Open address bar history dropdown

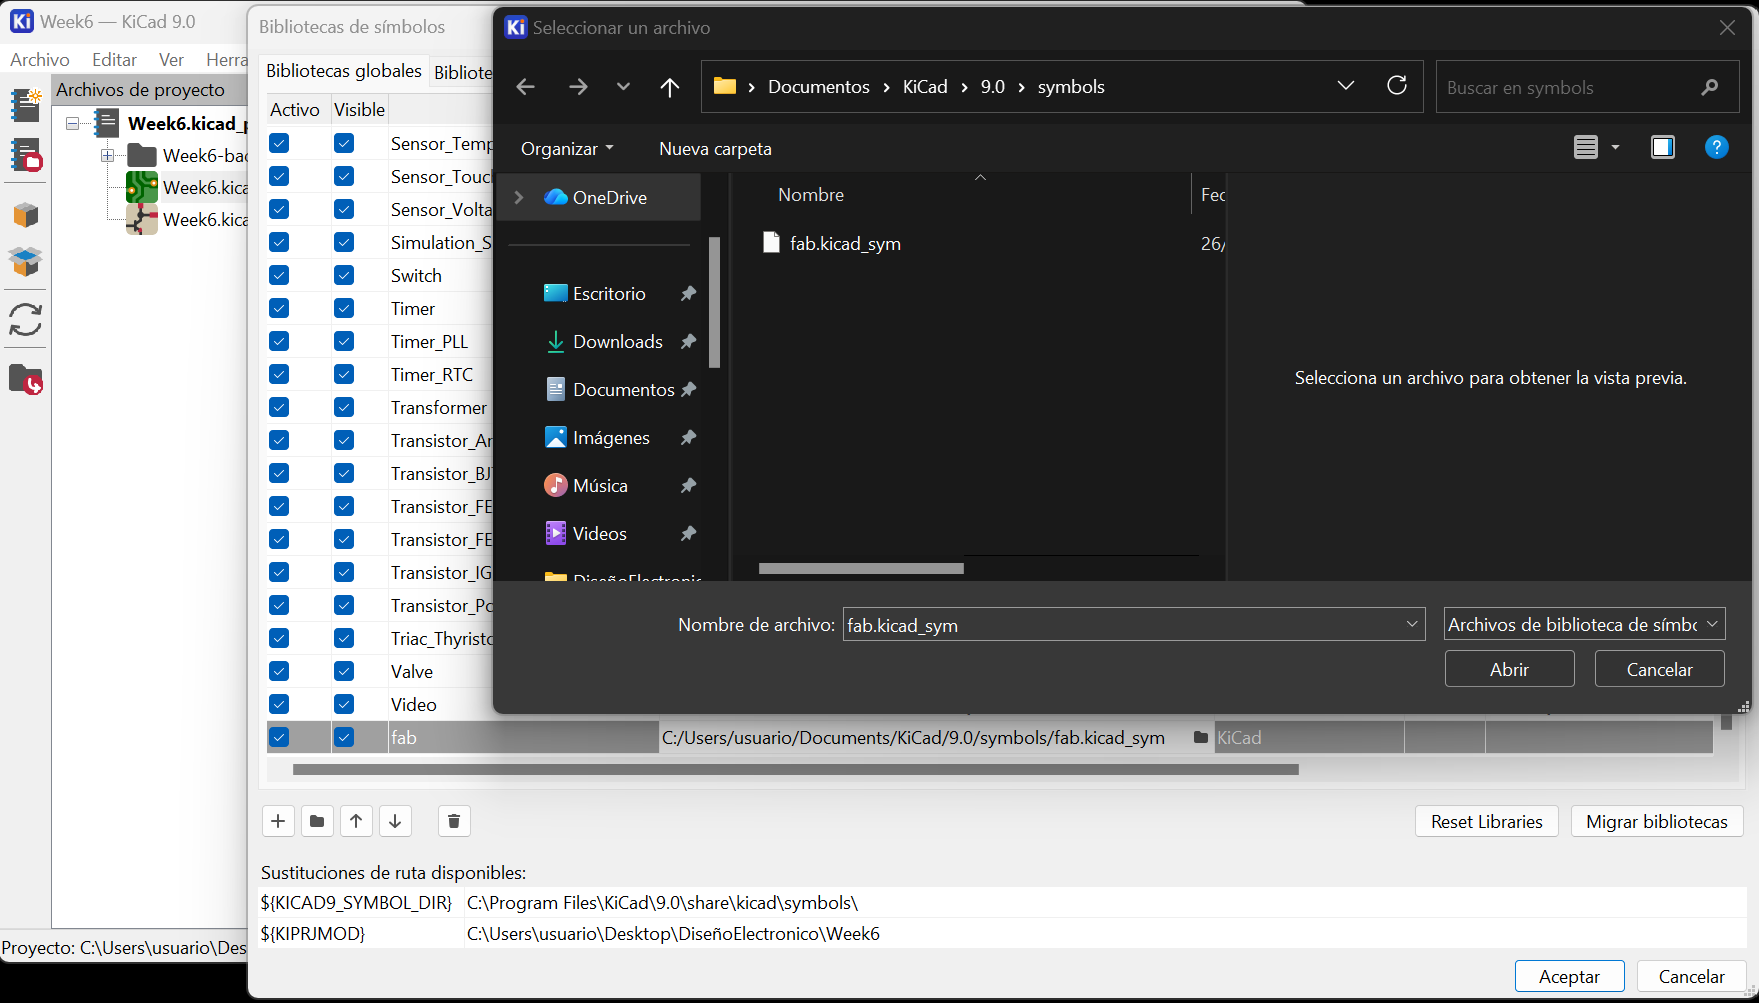pos(1346,86)
